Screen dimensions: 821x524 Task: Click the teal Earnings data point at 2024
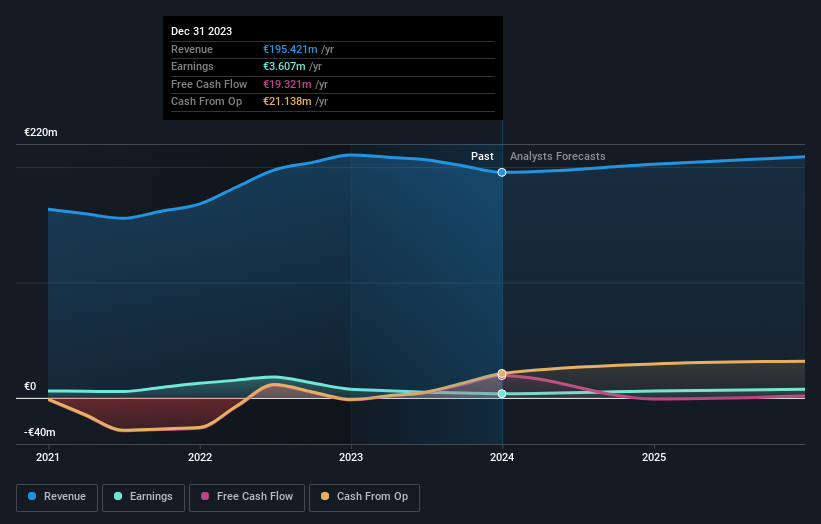tap(502, 394)
